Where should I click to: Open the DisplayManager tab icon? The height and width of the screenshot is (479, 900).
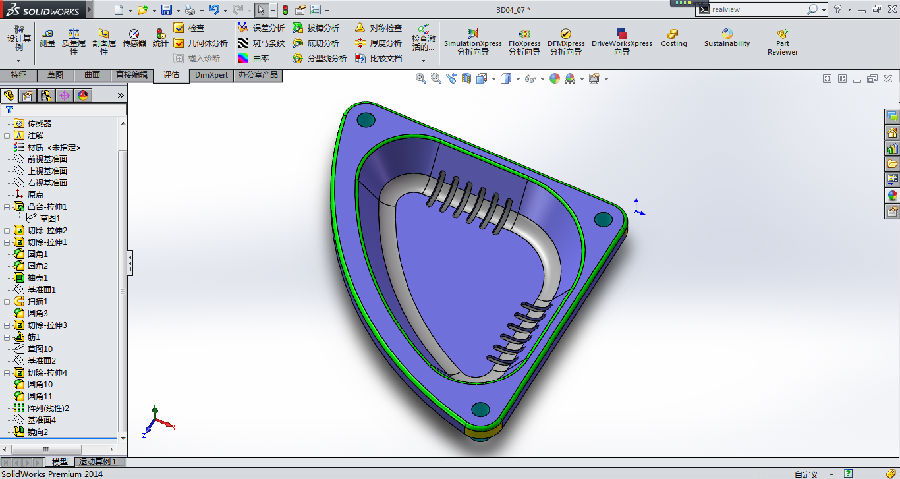(83, 95)
